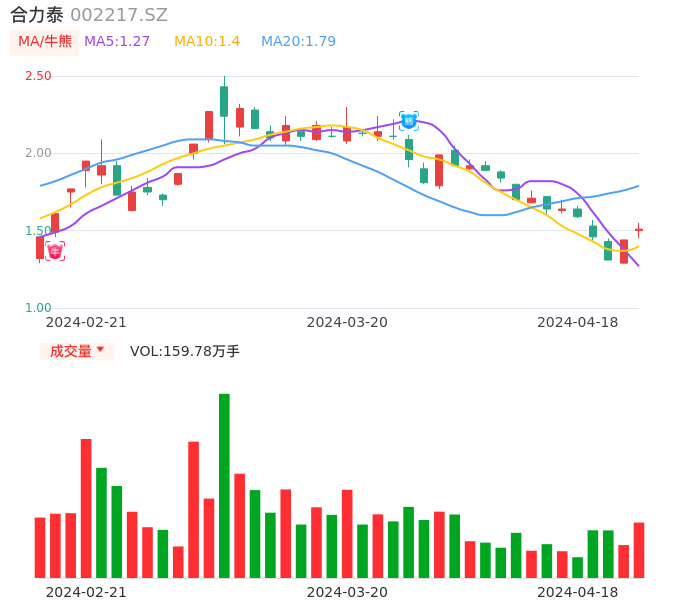Click the 2.50 price axis label
Screen dimensions: 686x606
38,76
